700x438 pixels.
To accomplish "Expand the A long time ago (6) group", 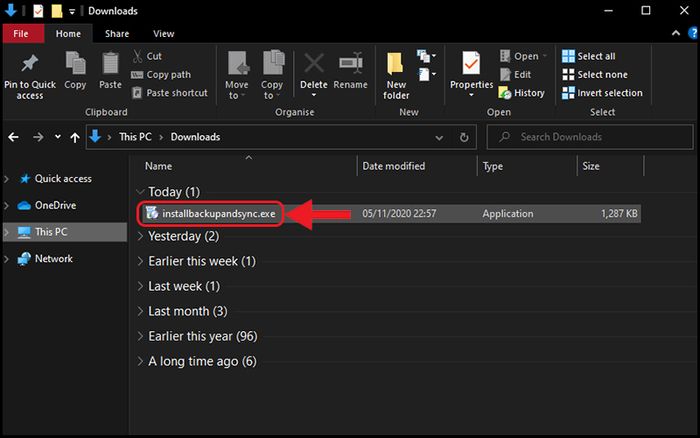I will [x=140, y=361].
